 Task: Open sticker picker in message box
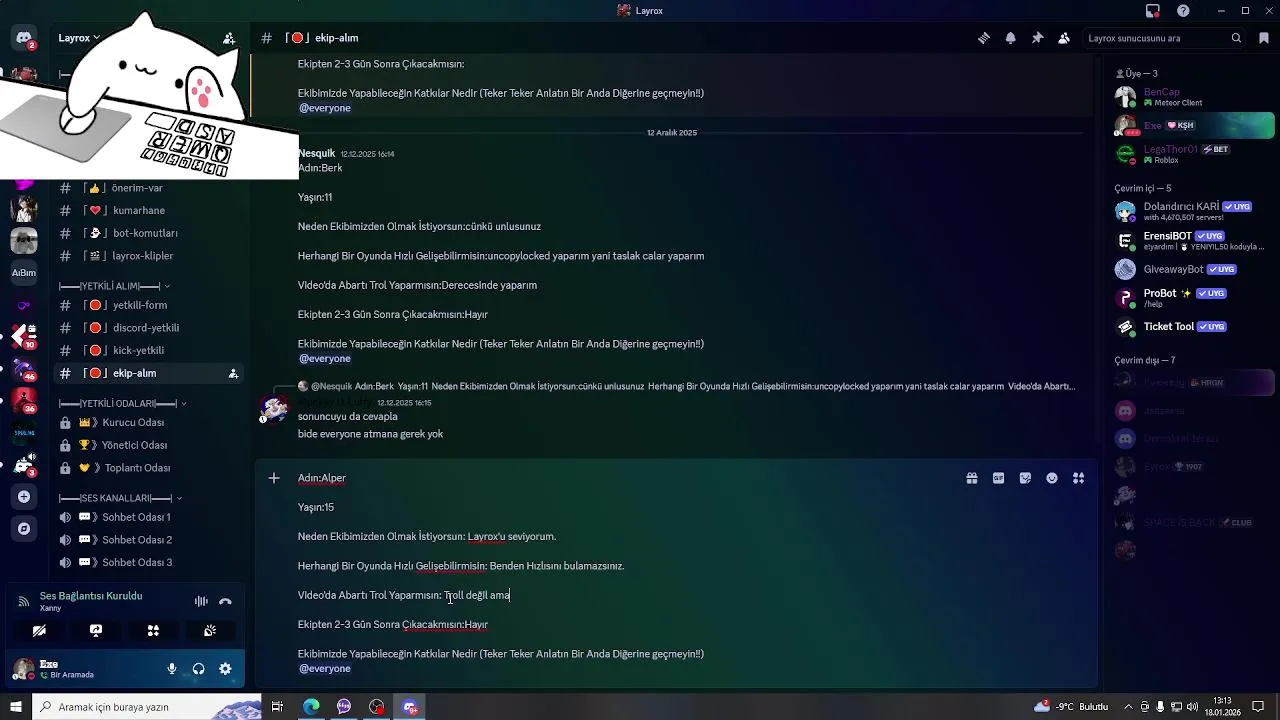point(1025,478)
